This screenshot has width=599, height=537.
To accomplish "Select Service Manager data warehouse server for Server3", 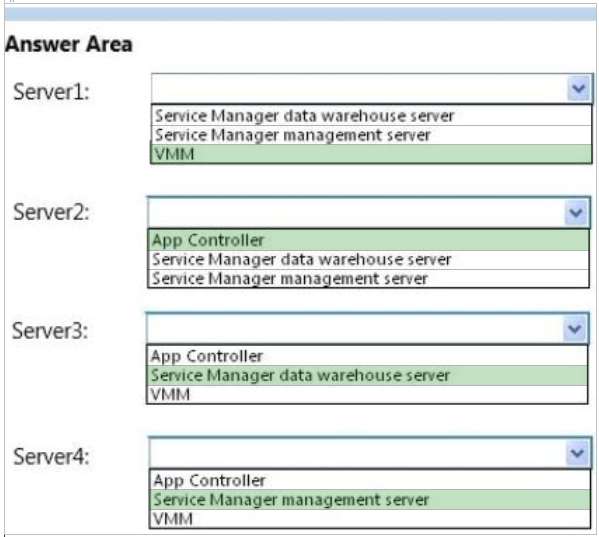I will coord(367,375).
